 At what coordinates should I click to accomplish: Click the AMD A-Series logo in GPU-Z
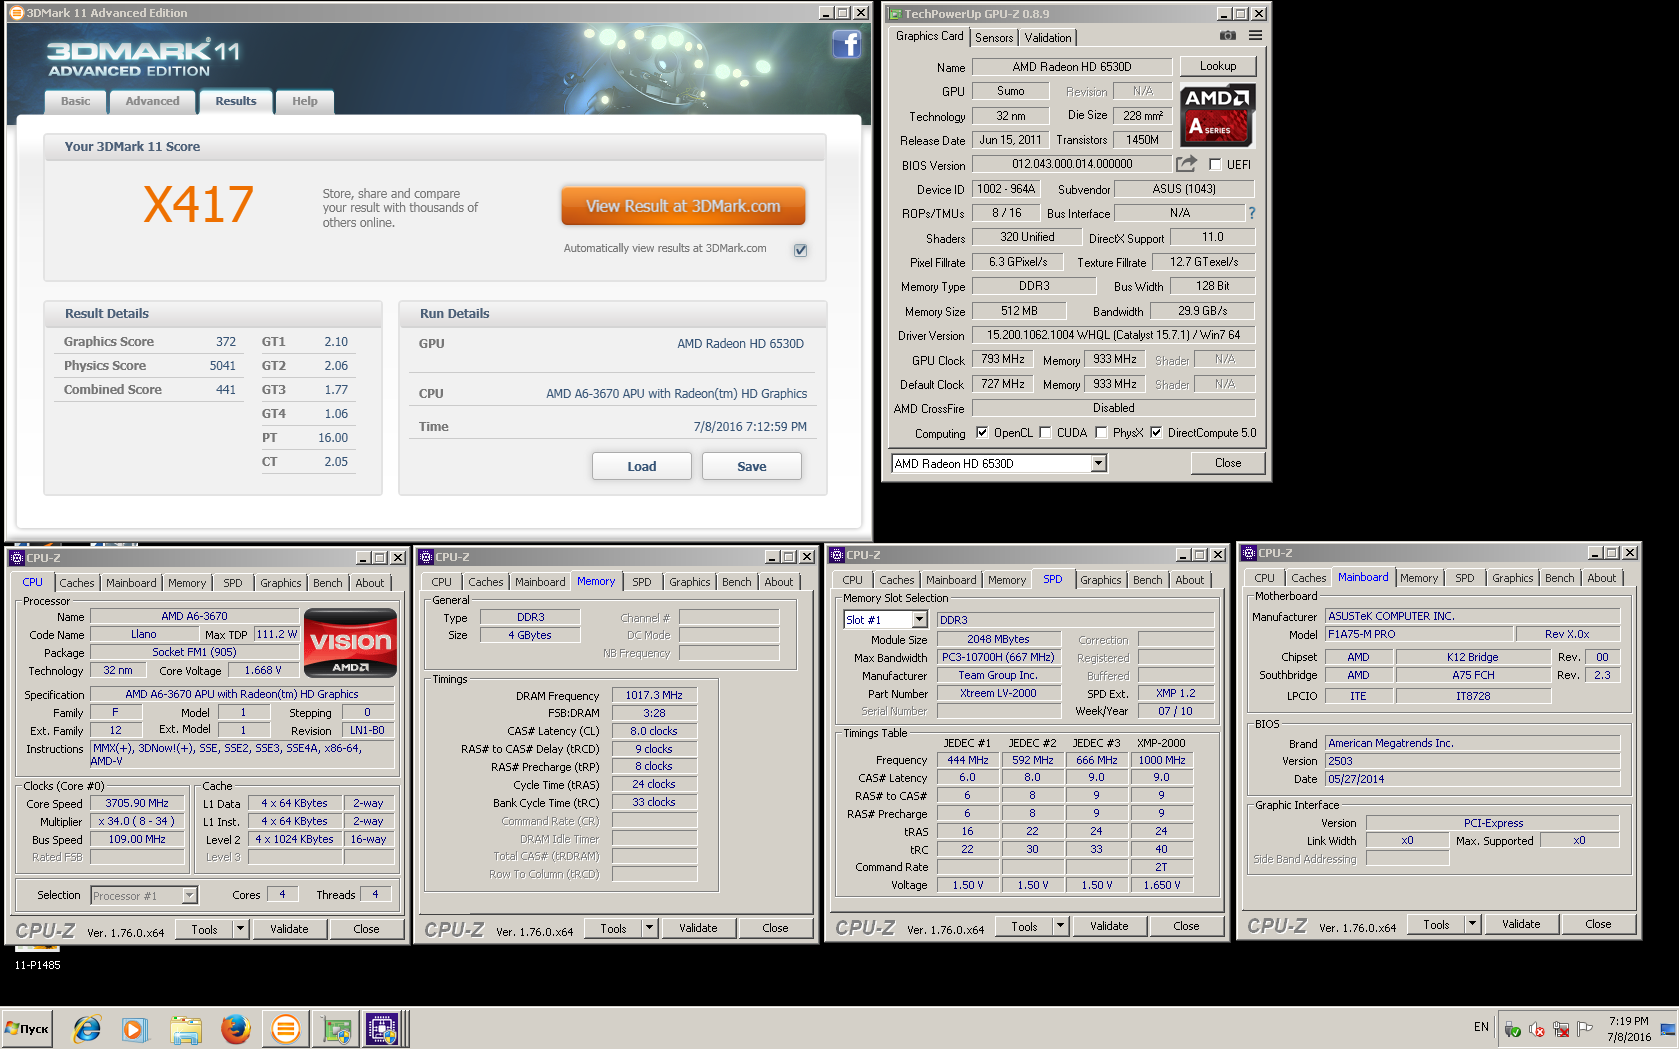(x=1217, y=115)
